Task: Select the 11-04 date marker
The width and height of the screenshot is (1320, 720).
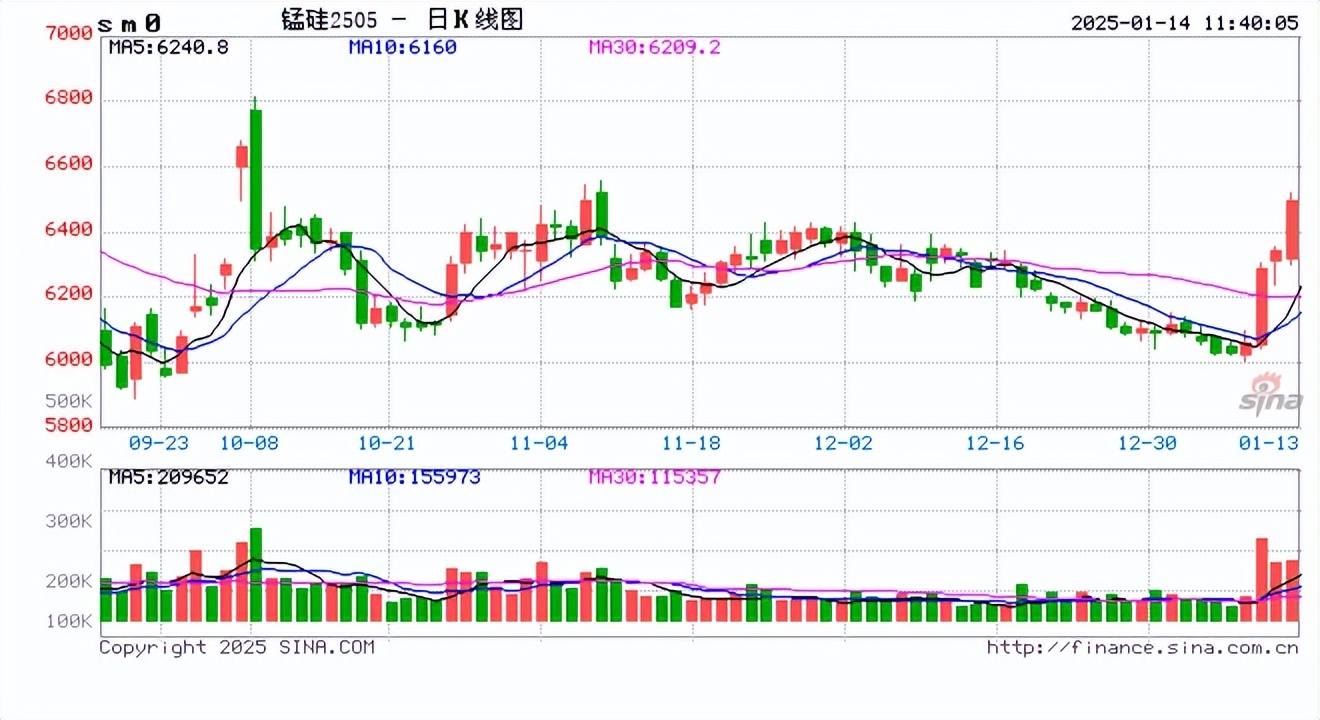Action: coord(540,442)
